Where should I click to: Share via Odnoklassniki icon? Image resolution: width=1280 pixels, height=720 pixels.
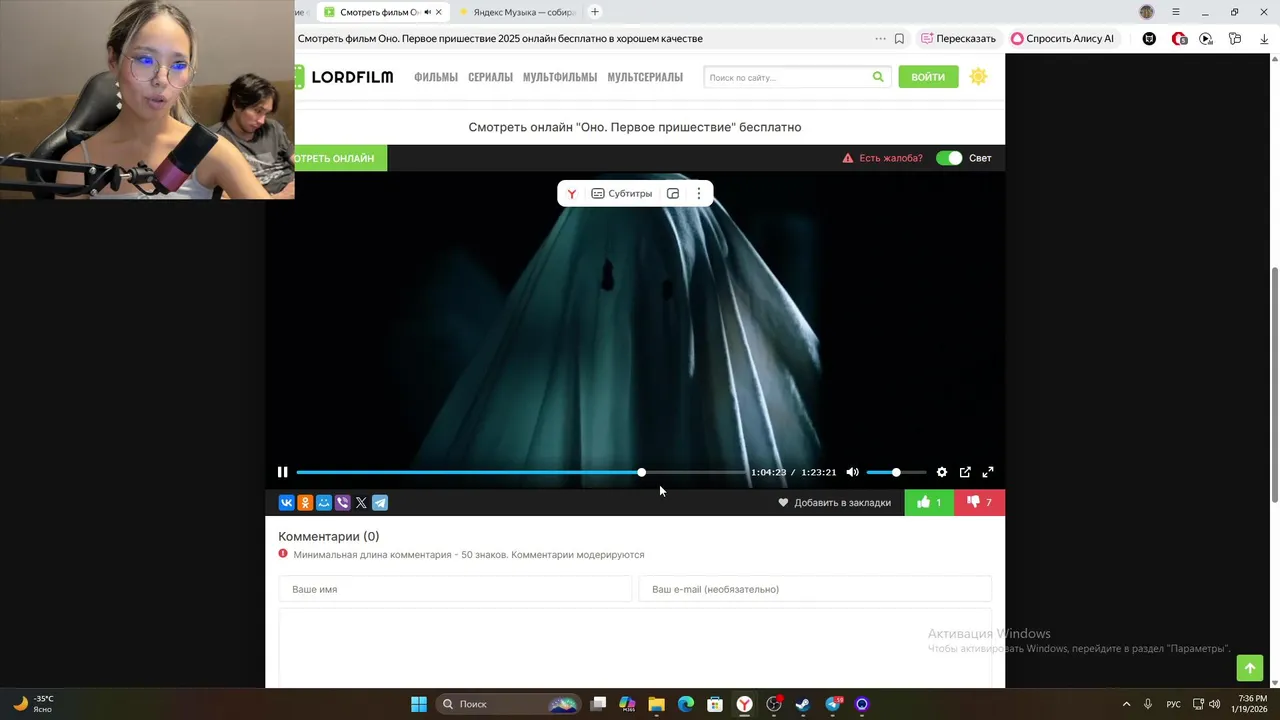tap(305, 503)
